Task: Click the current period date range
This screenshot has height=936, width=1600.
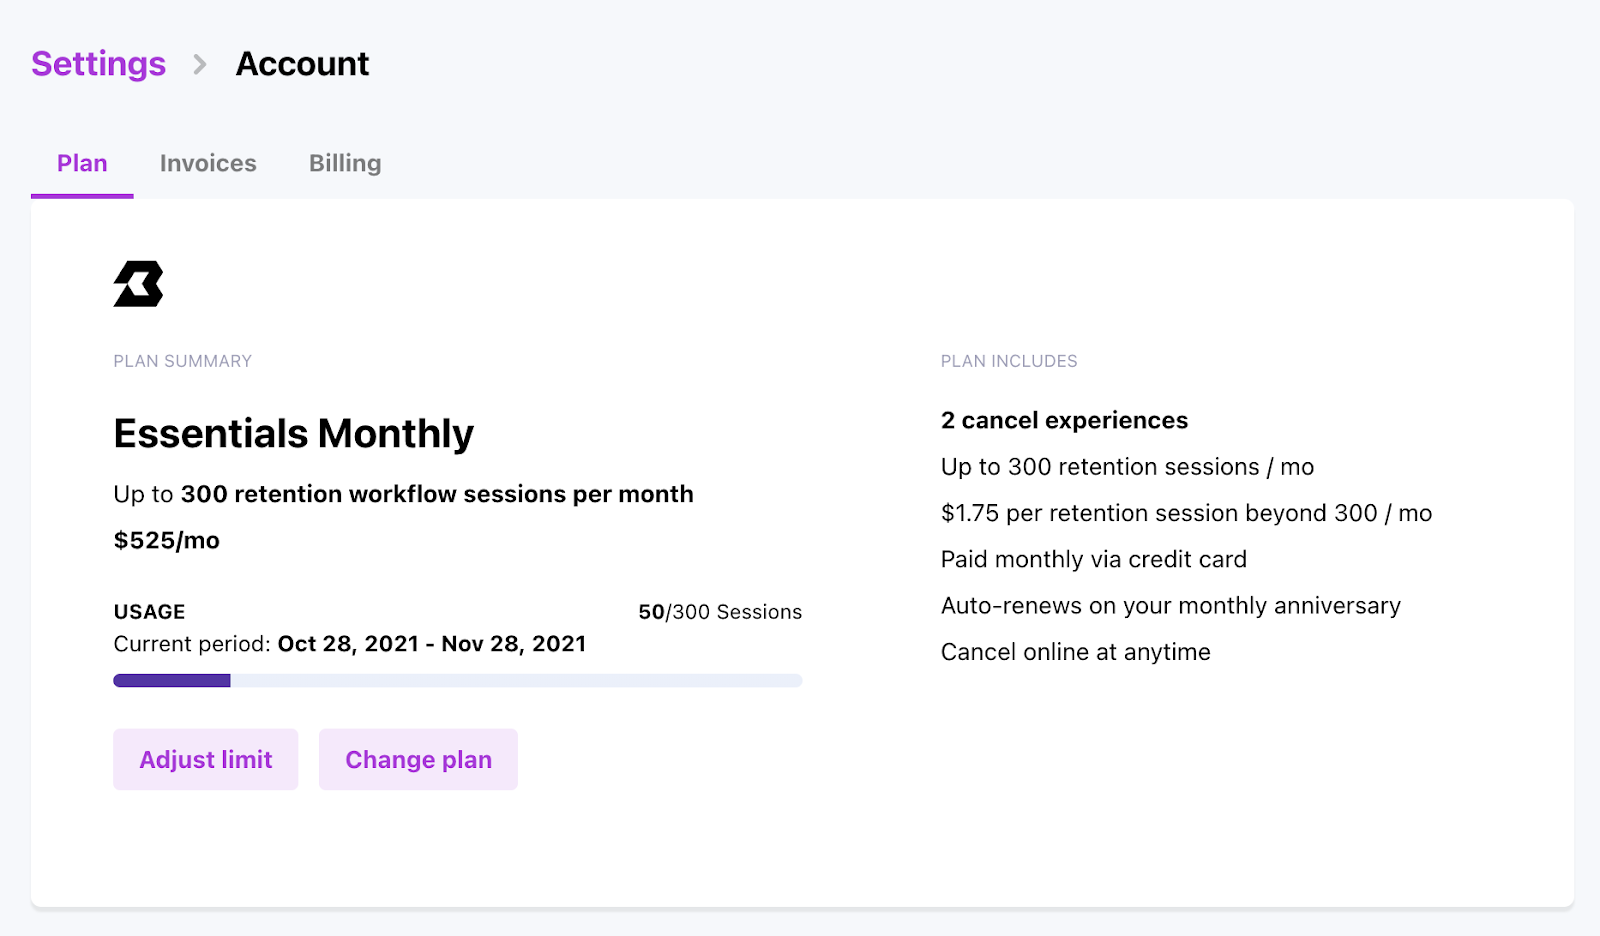Action: tap(431, 644)
